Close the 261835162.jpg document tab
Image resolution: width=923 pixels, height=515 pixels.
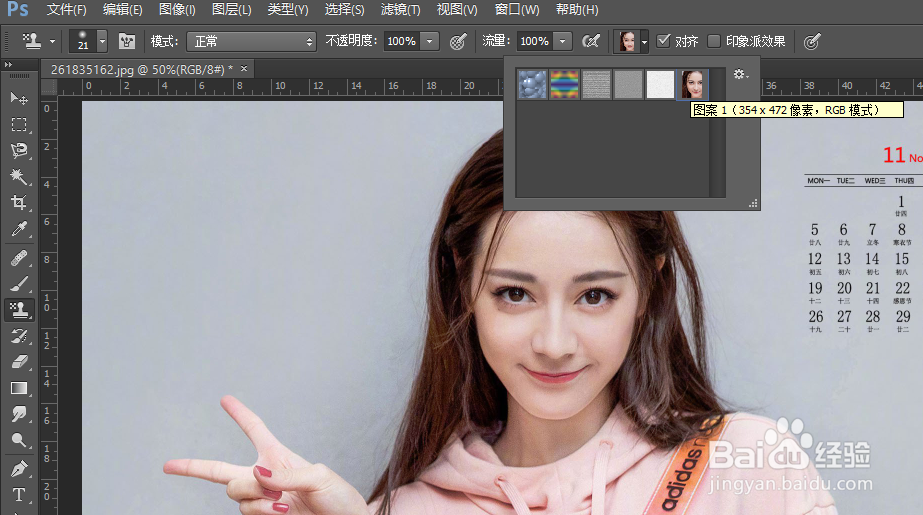click(244, 68)
